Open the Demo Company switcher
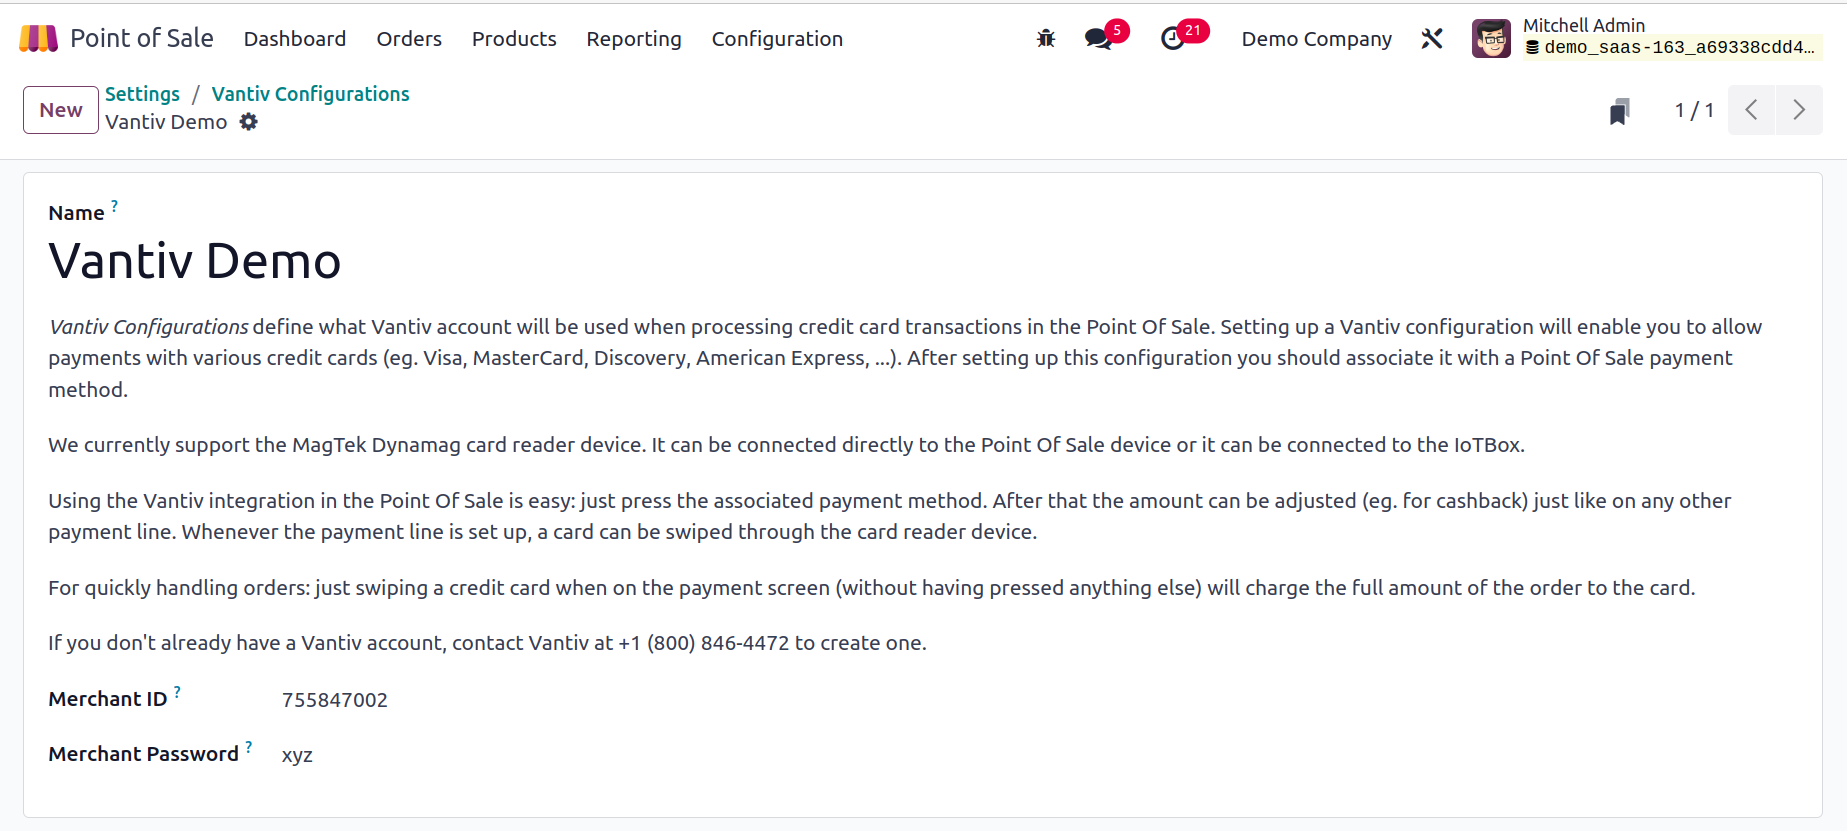Image resolution: width=1847 pixels, height=831 pixels. 1316,38
